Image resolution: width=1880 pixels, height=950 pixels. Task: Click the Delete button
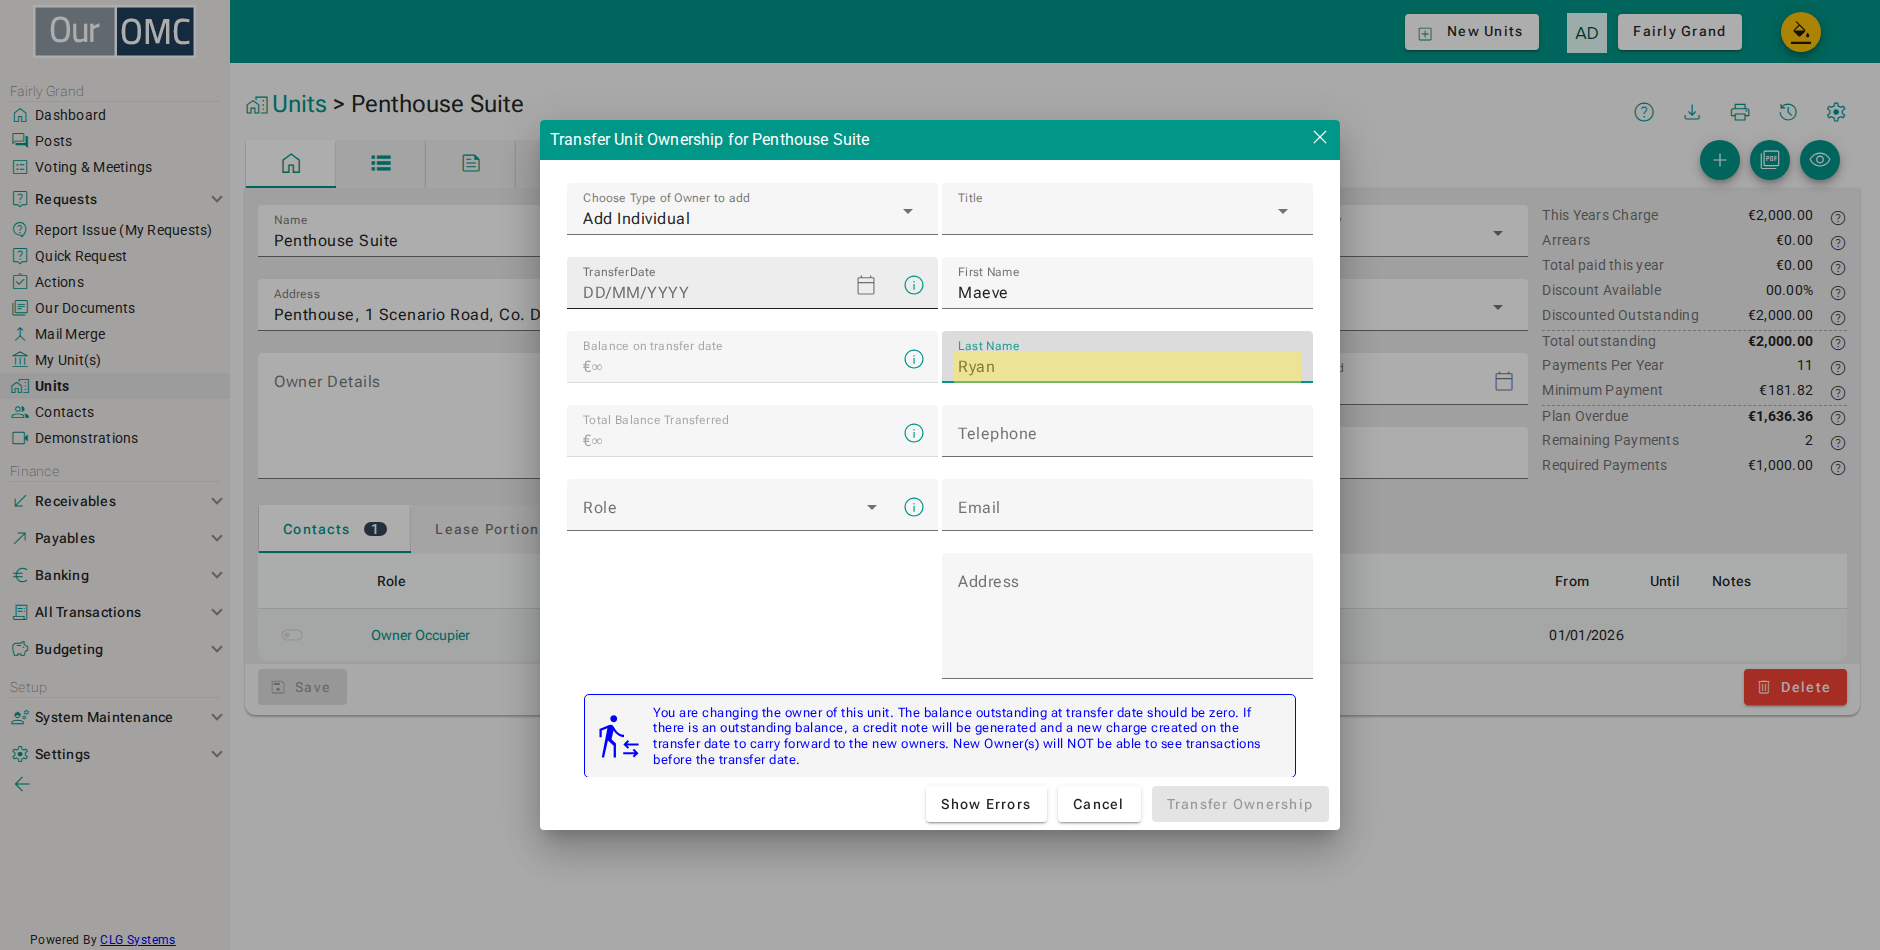tap(1795, 687)
